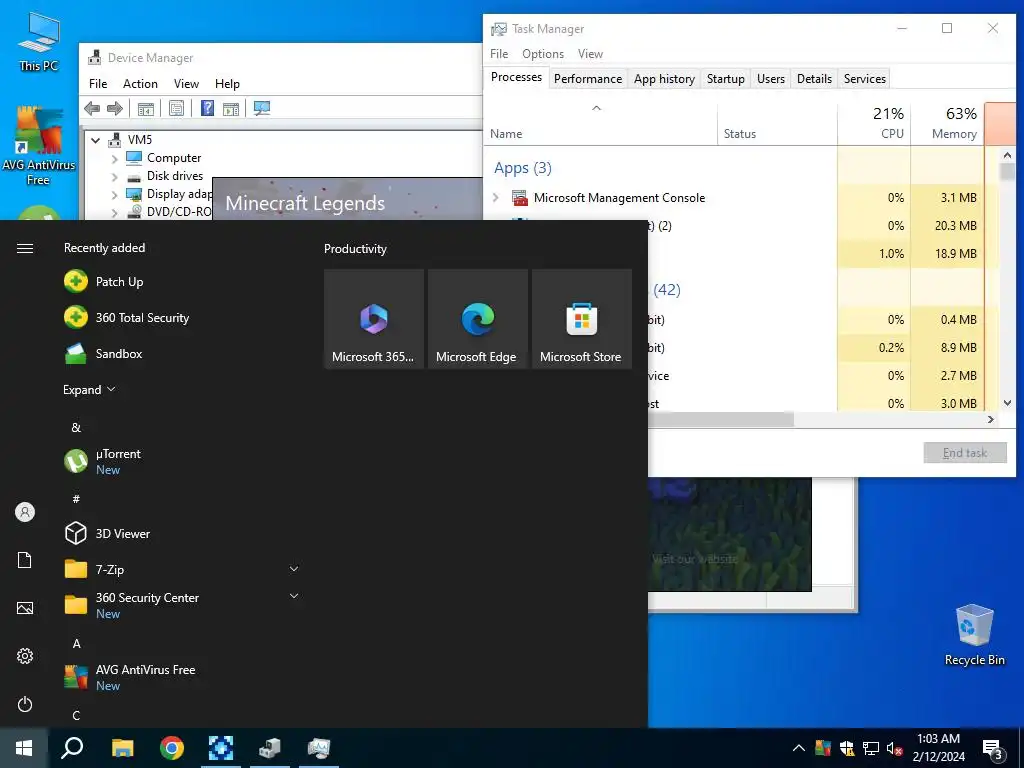Viewport: 1024px width, 768px height.
Task: Click the Device Manager Back arrow
Action: tap(92, 108)
